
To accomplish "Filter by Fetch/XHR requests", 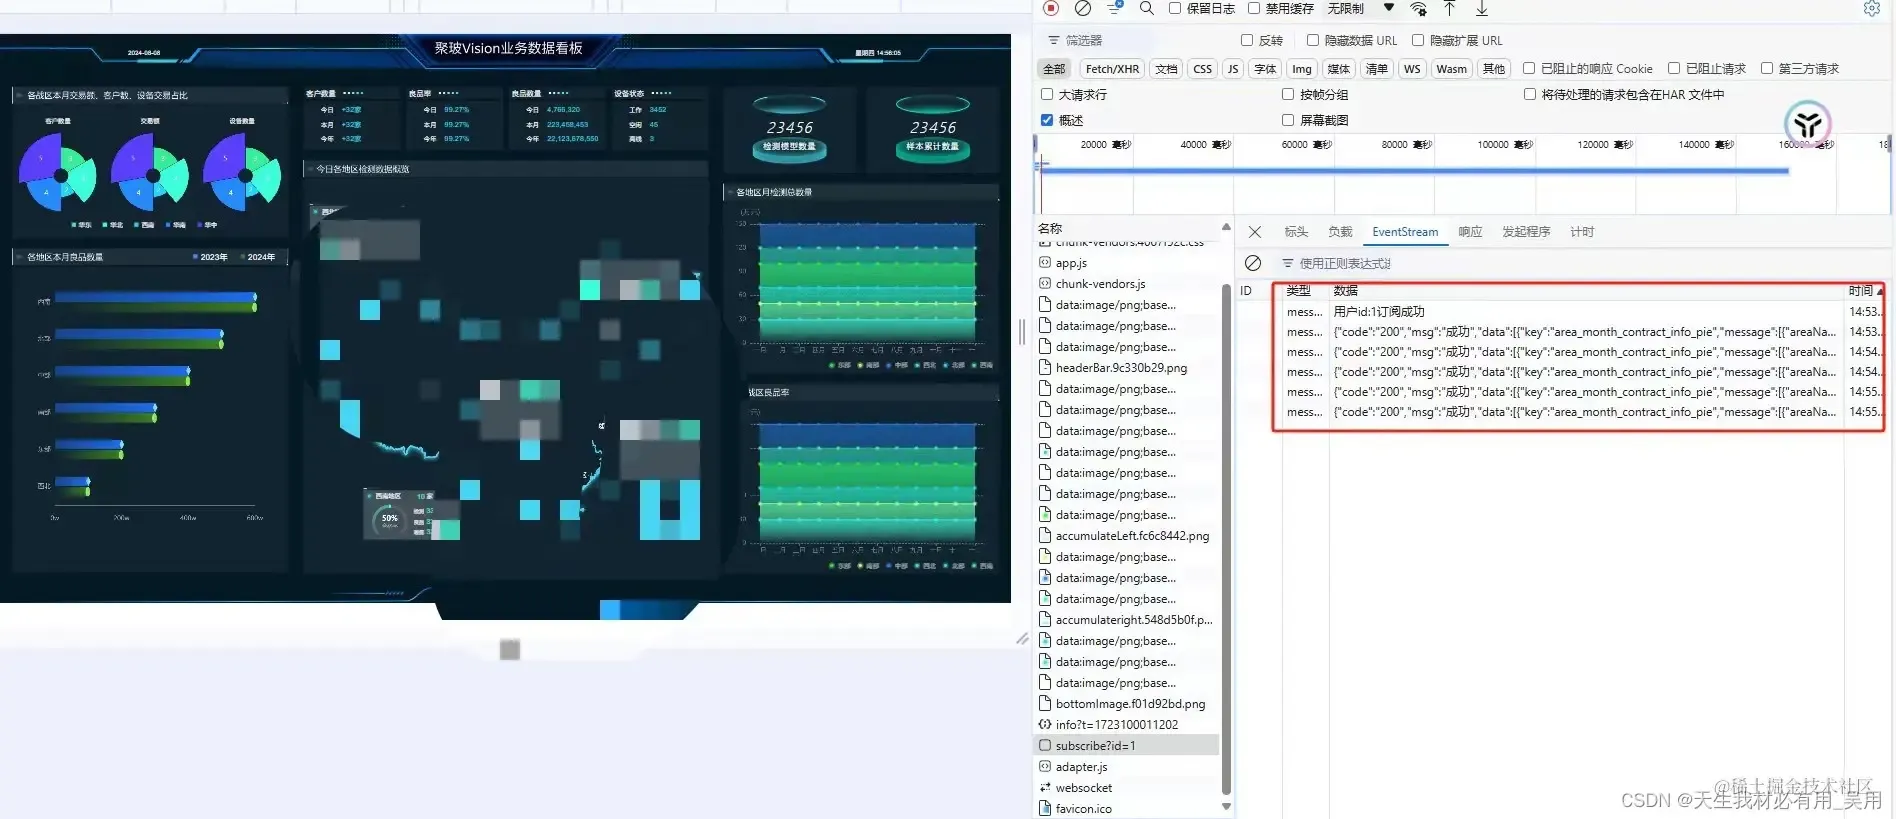I will click(x=1112, y=69).
